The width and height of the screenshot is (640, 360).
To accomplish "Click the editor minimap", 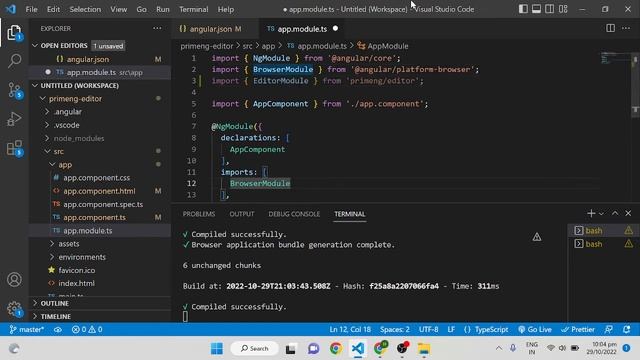I will coord(615,58).
